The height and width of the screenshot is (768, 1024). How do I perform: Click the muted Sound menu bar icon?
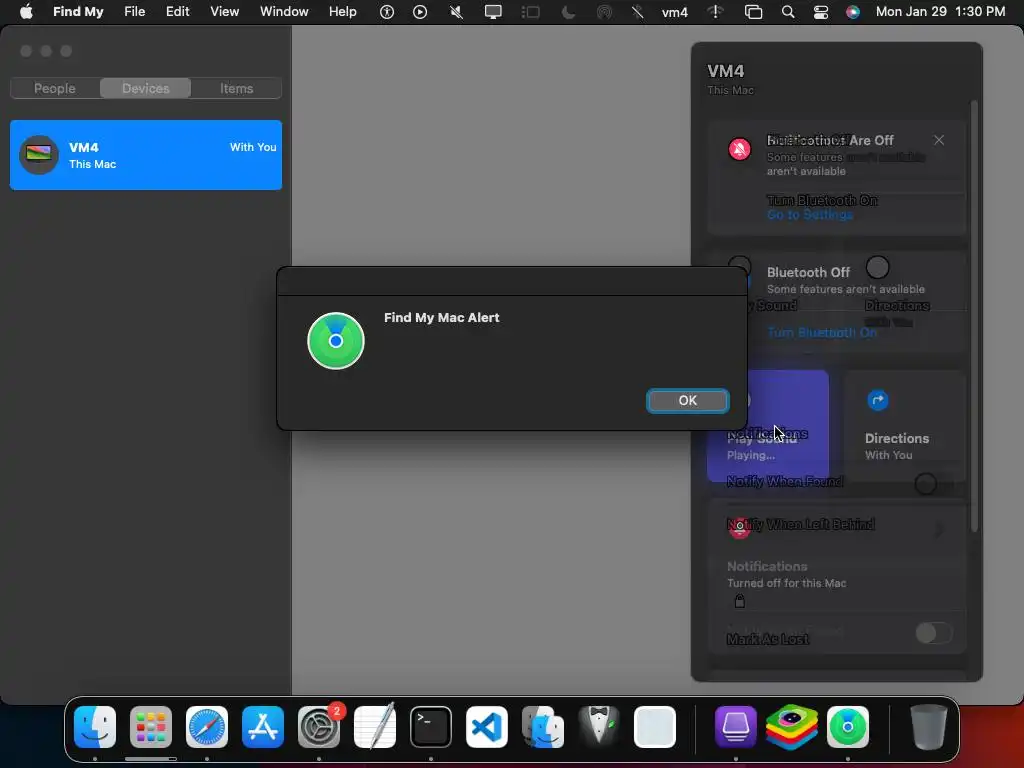pyautogui.click(x=456, y=12)
